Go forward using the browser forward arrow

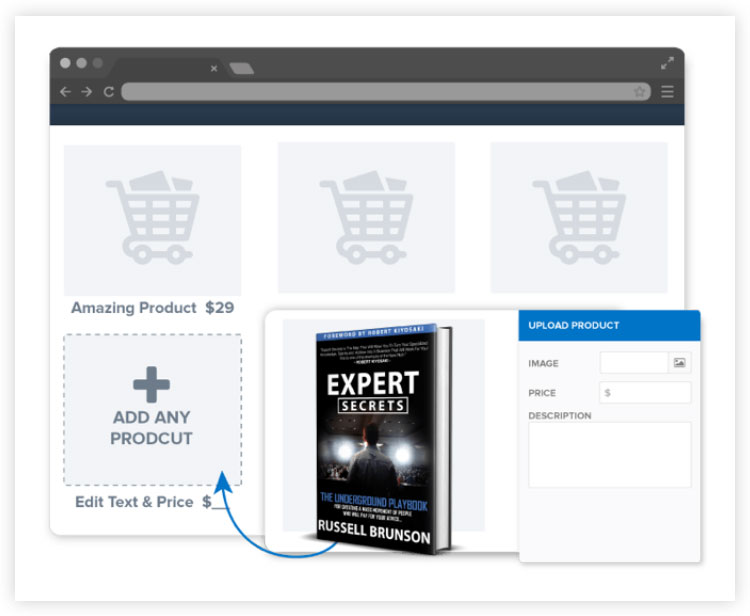[87, 91]
